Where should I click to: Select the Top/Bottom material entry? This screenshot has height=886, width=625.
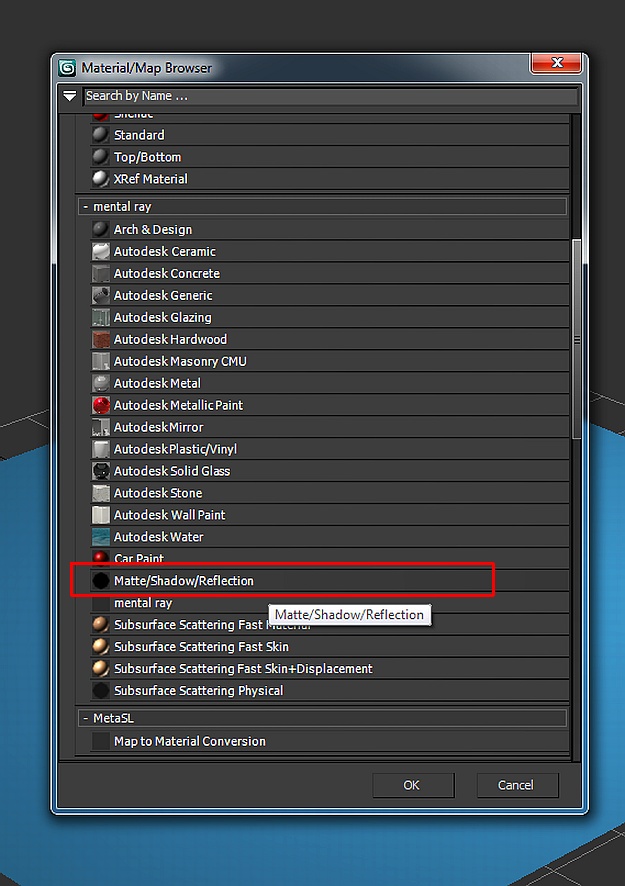(x=330, y=157)
